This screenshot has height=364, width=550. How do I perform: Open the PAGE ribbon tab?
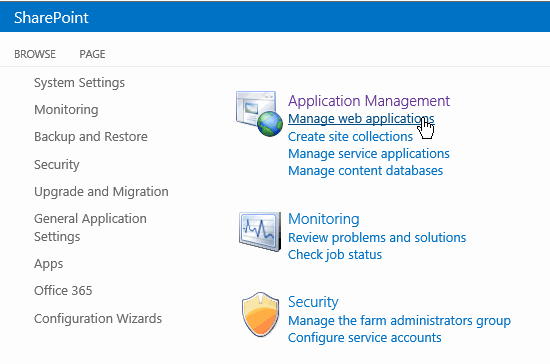point(92,54)
